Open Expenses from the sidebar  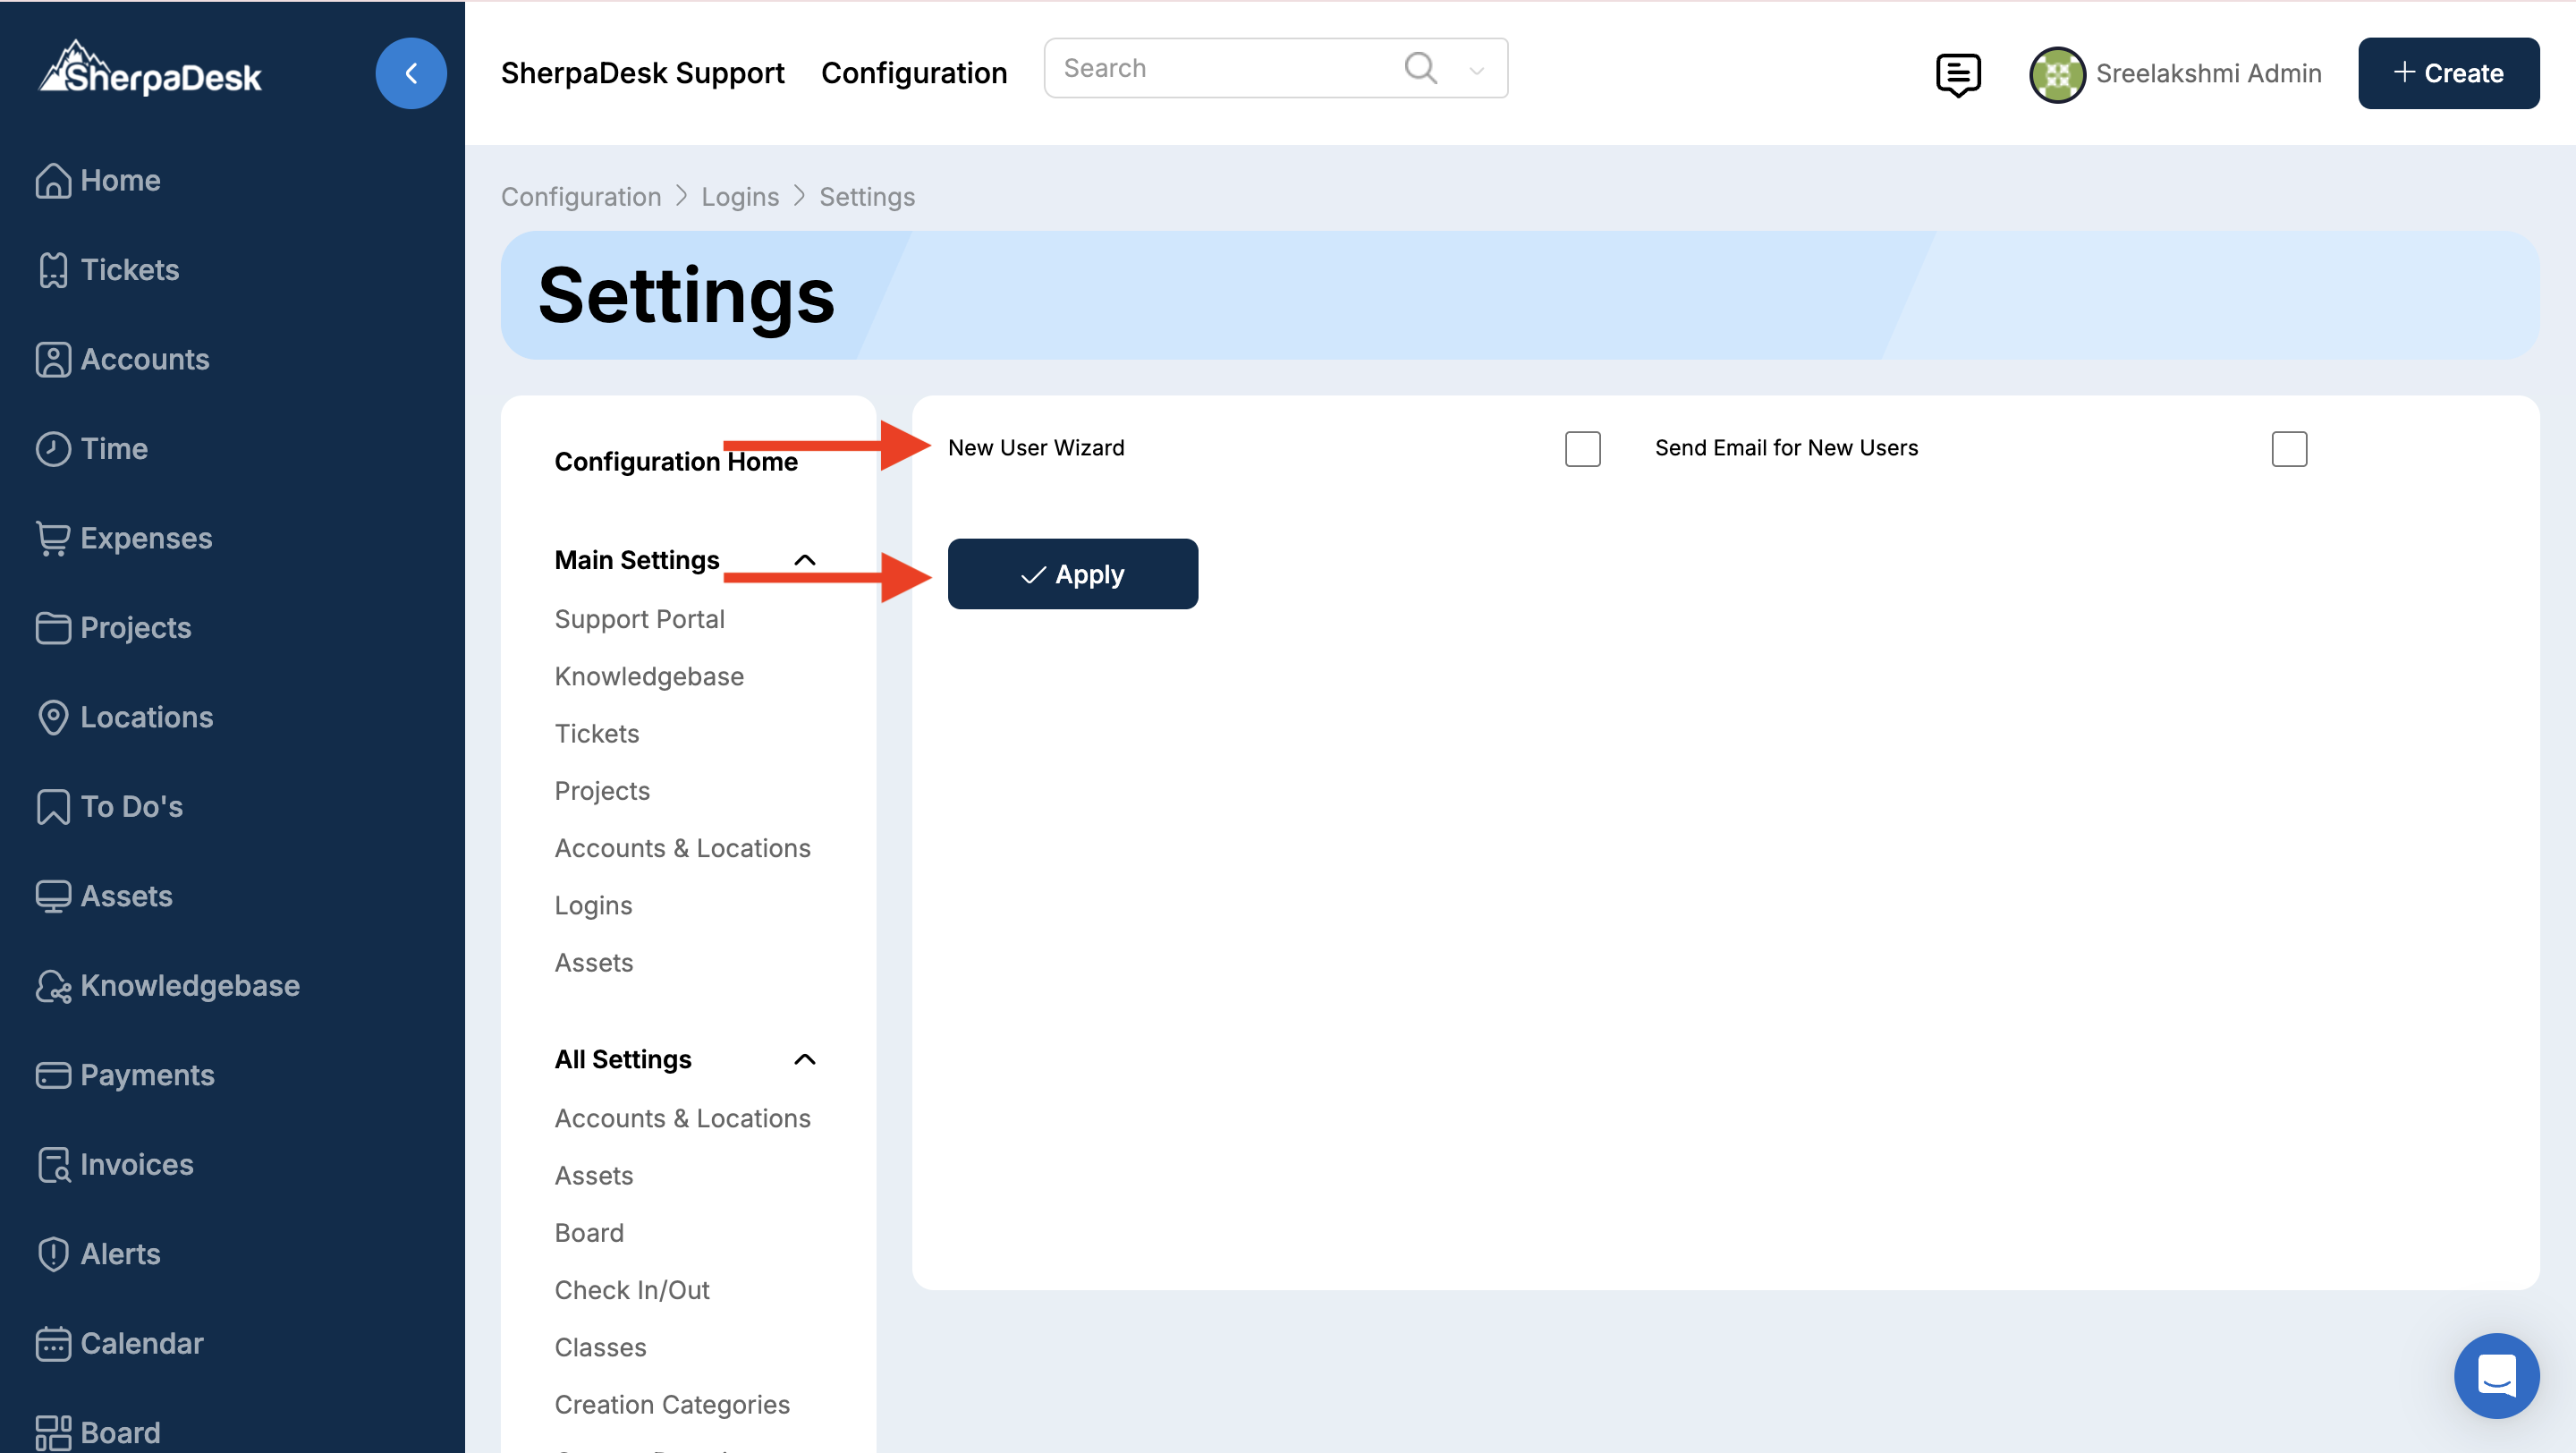coord(146,539)
